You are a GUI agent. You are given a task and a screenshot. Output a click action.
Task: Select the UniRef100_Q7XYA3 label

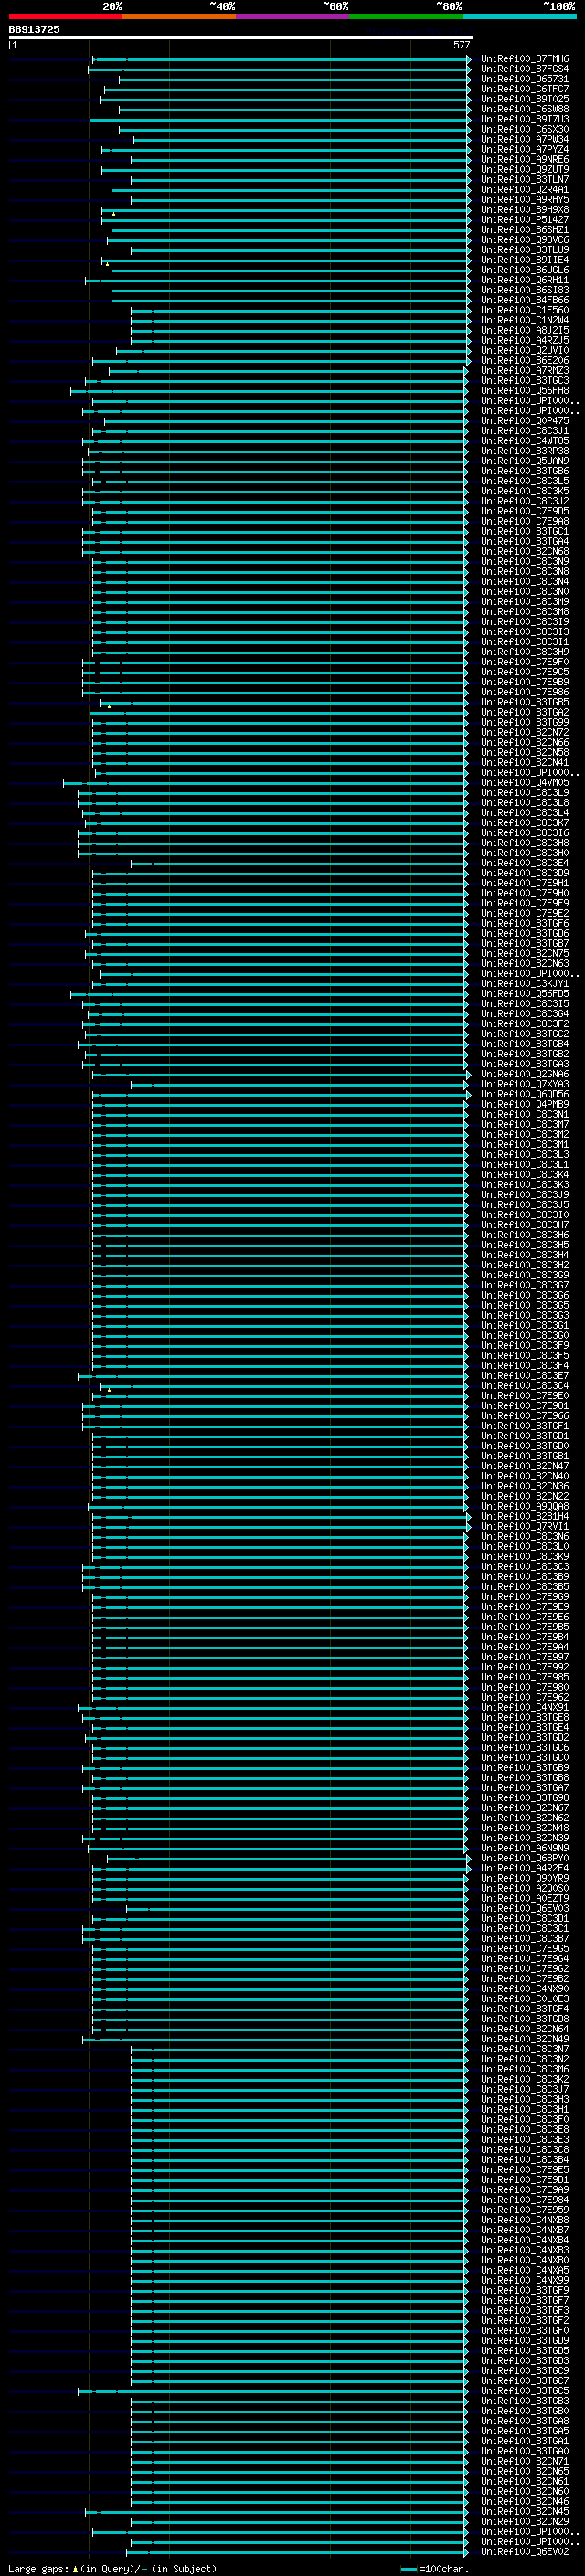(x=525, y=1084)
